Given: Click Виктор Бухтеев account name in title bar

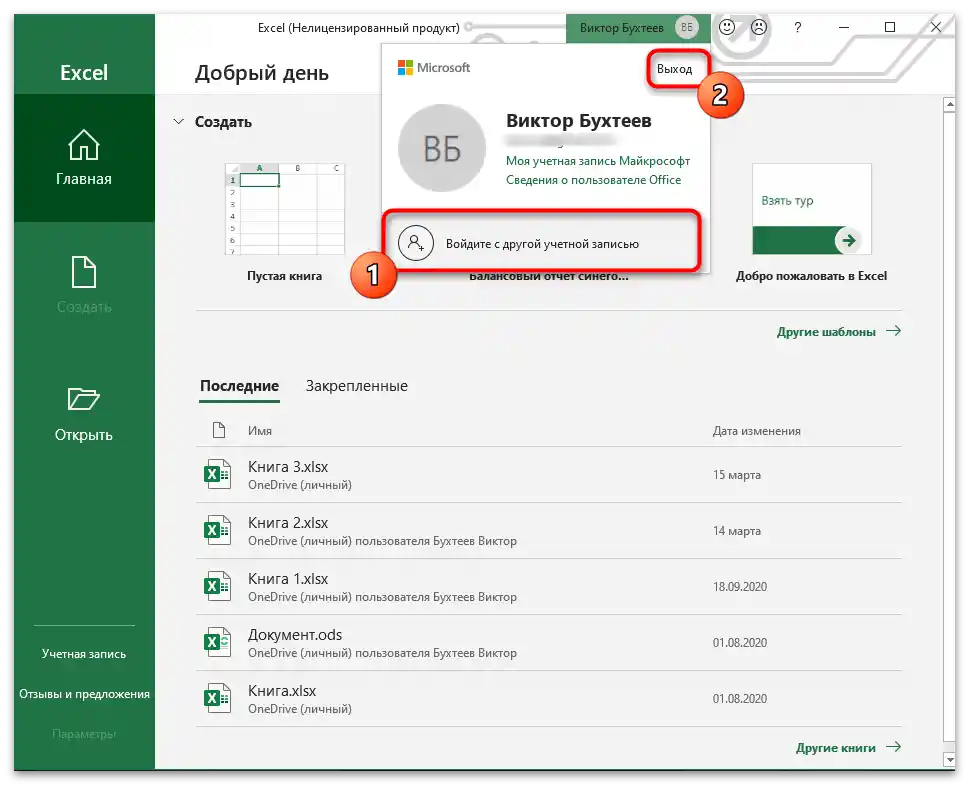Looking at the screenshot, I should point(621,28).
